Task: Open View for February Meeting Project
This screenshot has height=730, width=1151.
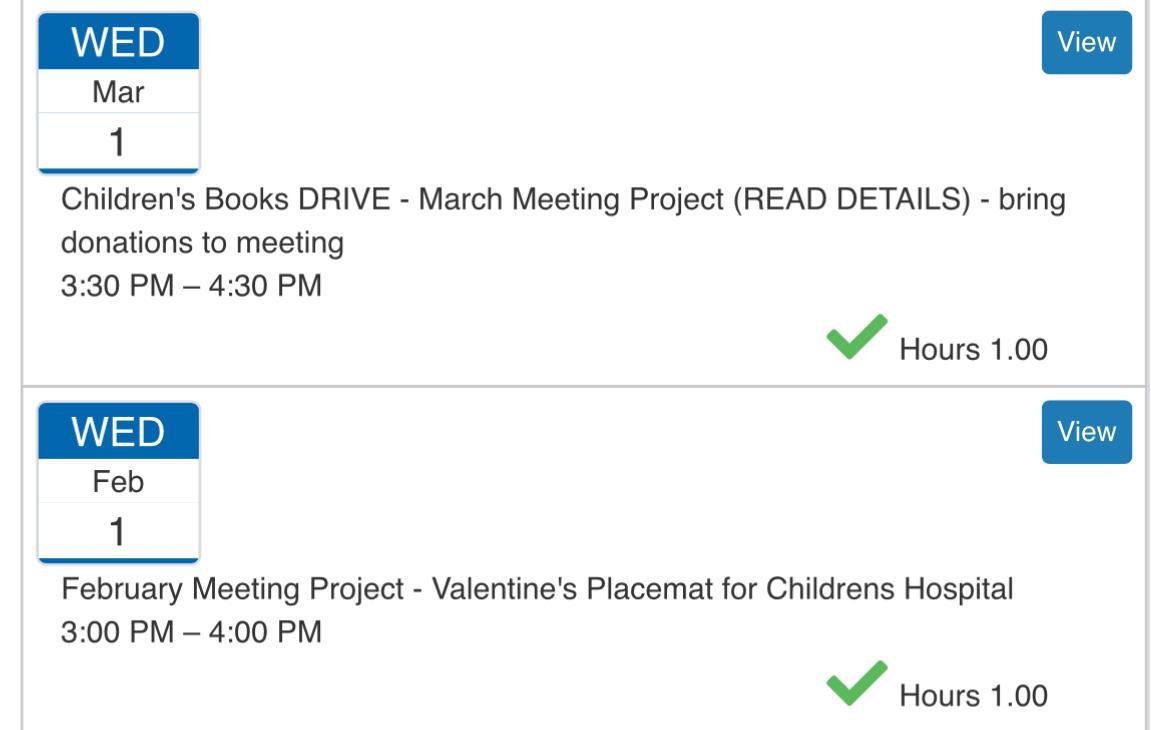Action: (x=1086, y=432)
